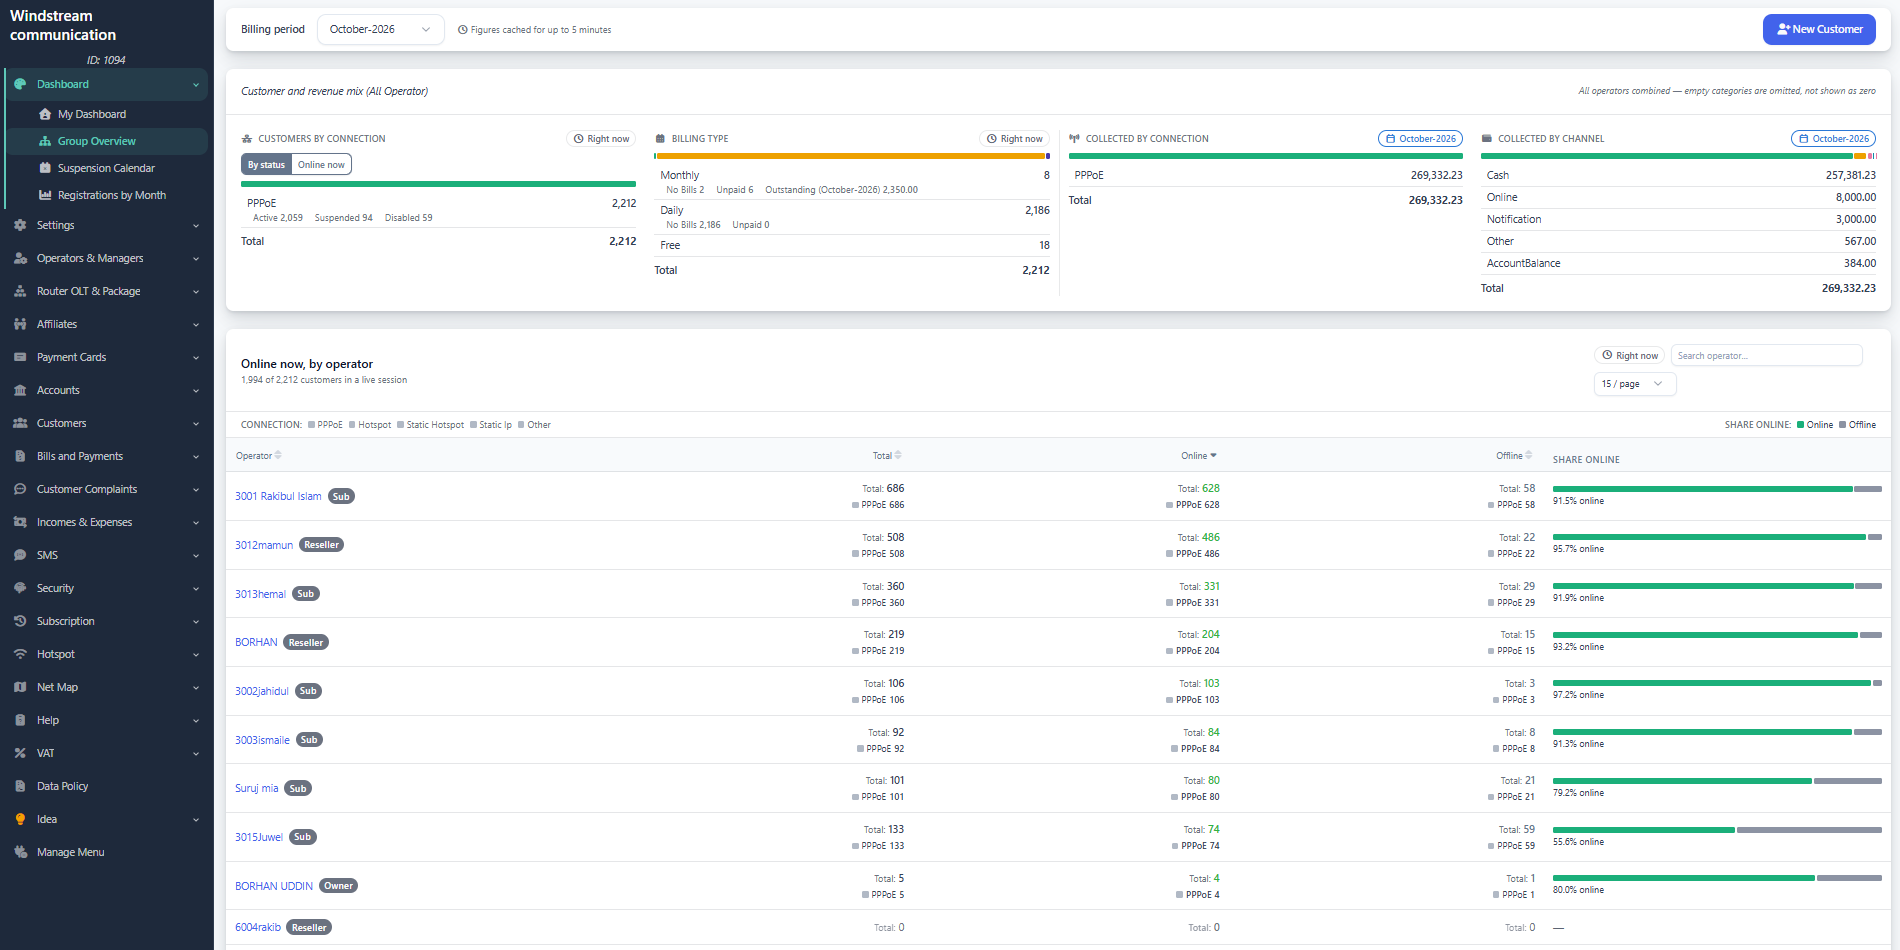Open operator link 3001 Rakibul Islam
The image size is (1900, 950).
[278, 496]
